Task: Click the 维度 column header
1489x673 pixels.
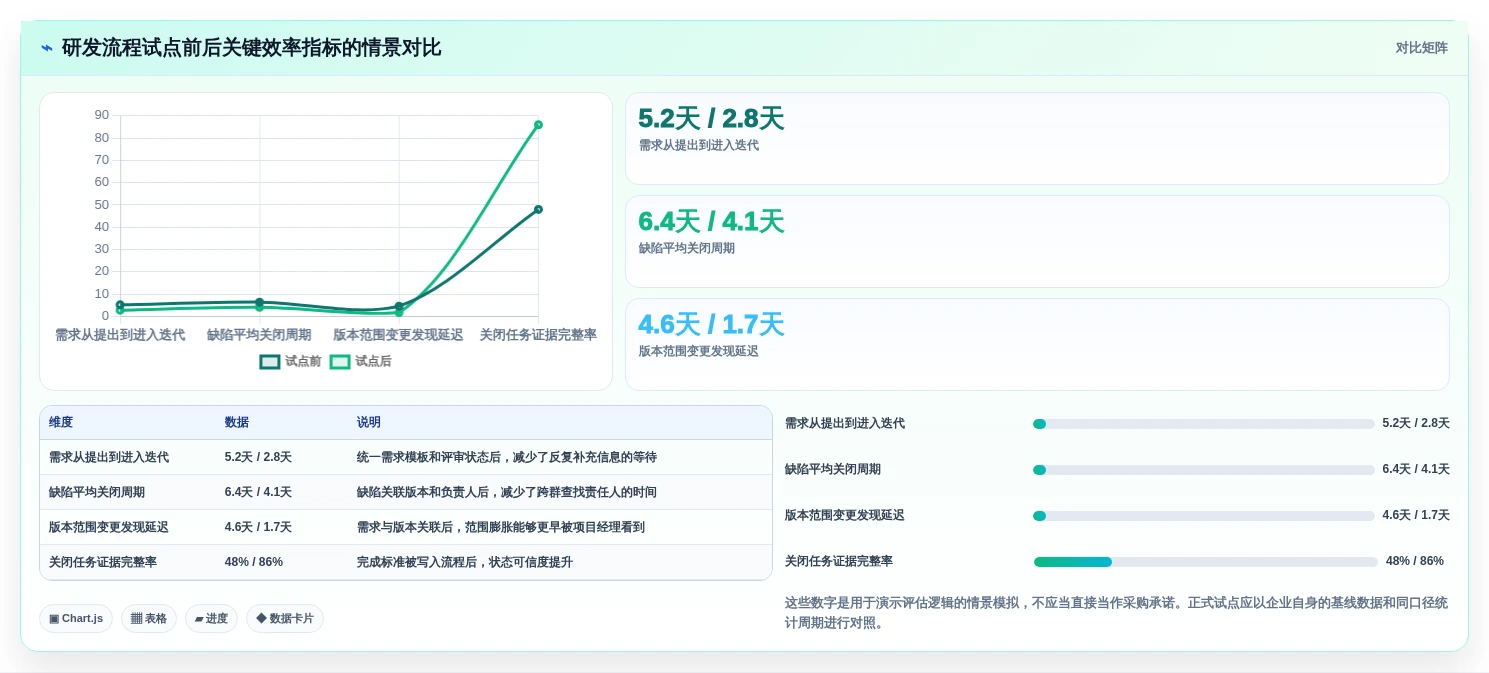Action: (61, 423)
